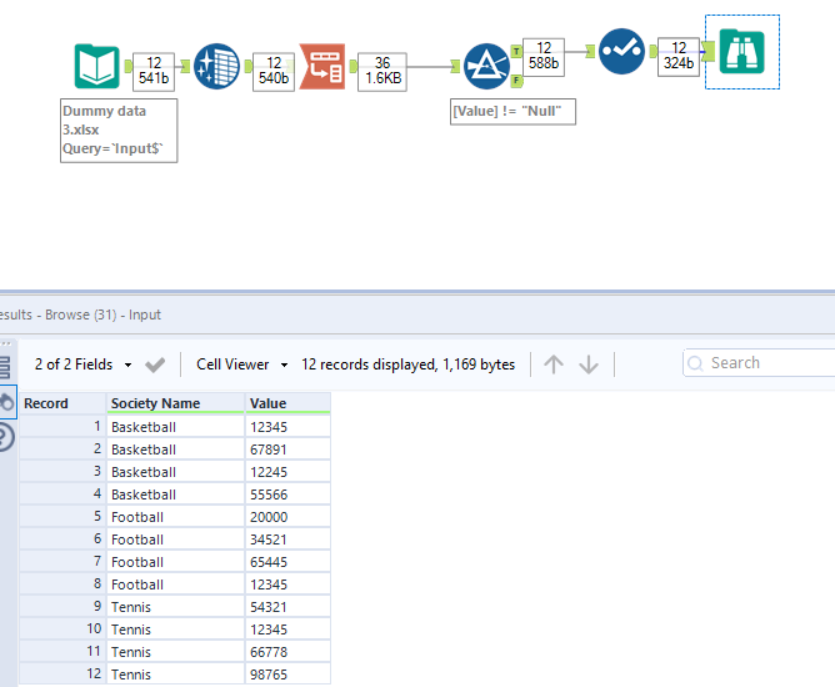This screenshot has width=835, height=687.
Task: Select the Filter tool on the canvas
Action: coord(485,65)
